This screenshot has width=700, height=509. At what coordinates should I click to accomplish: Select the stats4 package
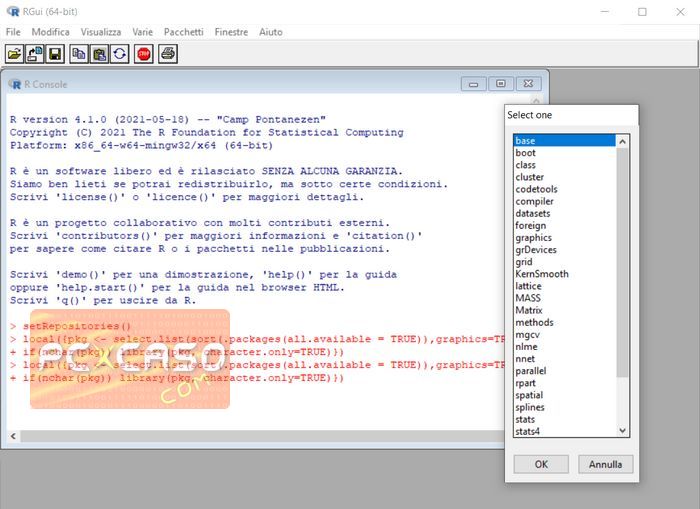point(564,431)
